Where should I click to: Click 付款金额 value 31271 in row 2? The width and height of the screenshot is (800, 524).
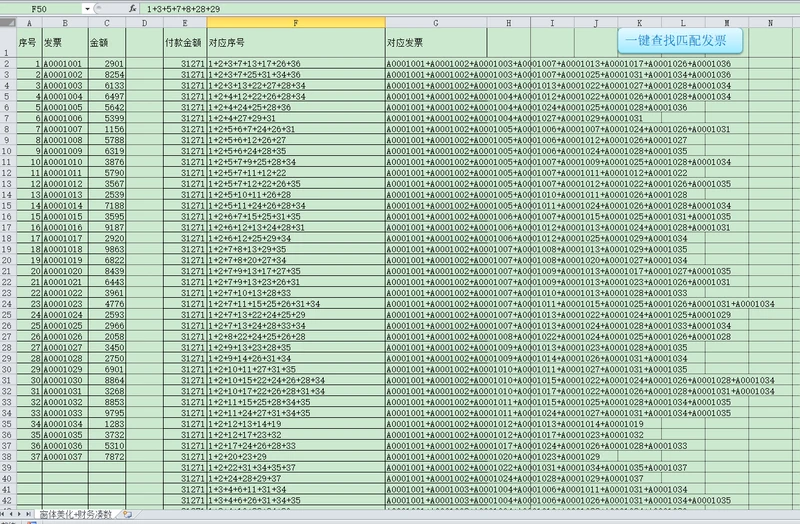185,64
